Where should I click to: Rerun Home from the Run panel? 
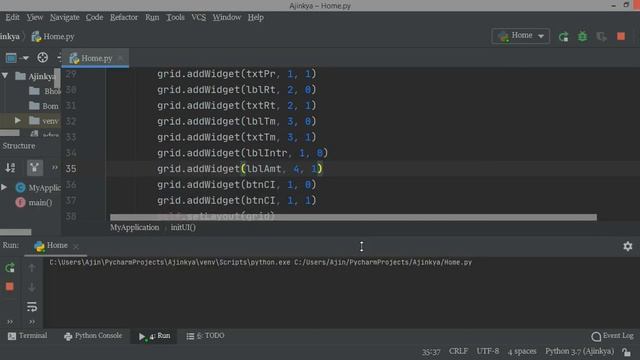10,268
